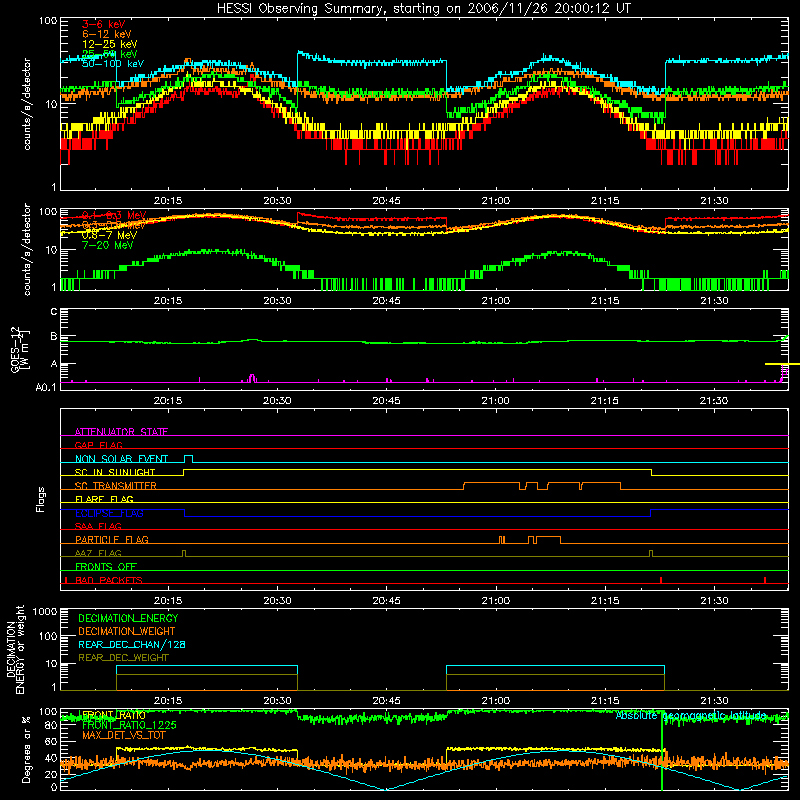Click the Flags axis title
The image size is (800, 800).
click(41, 499)
